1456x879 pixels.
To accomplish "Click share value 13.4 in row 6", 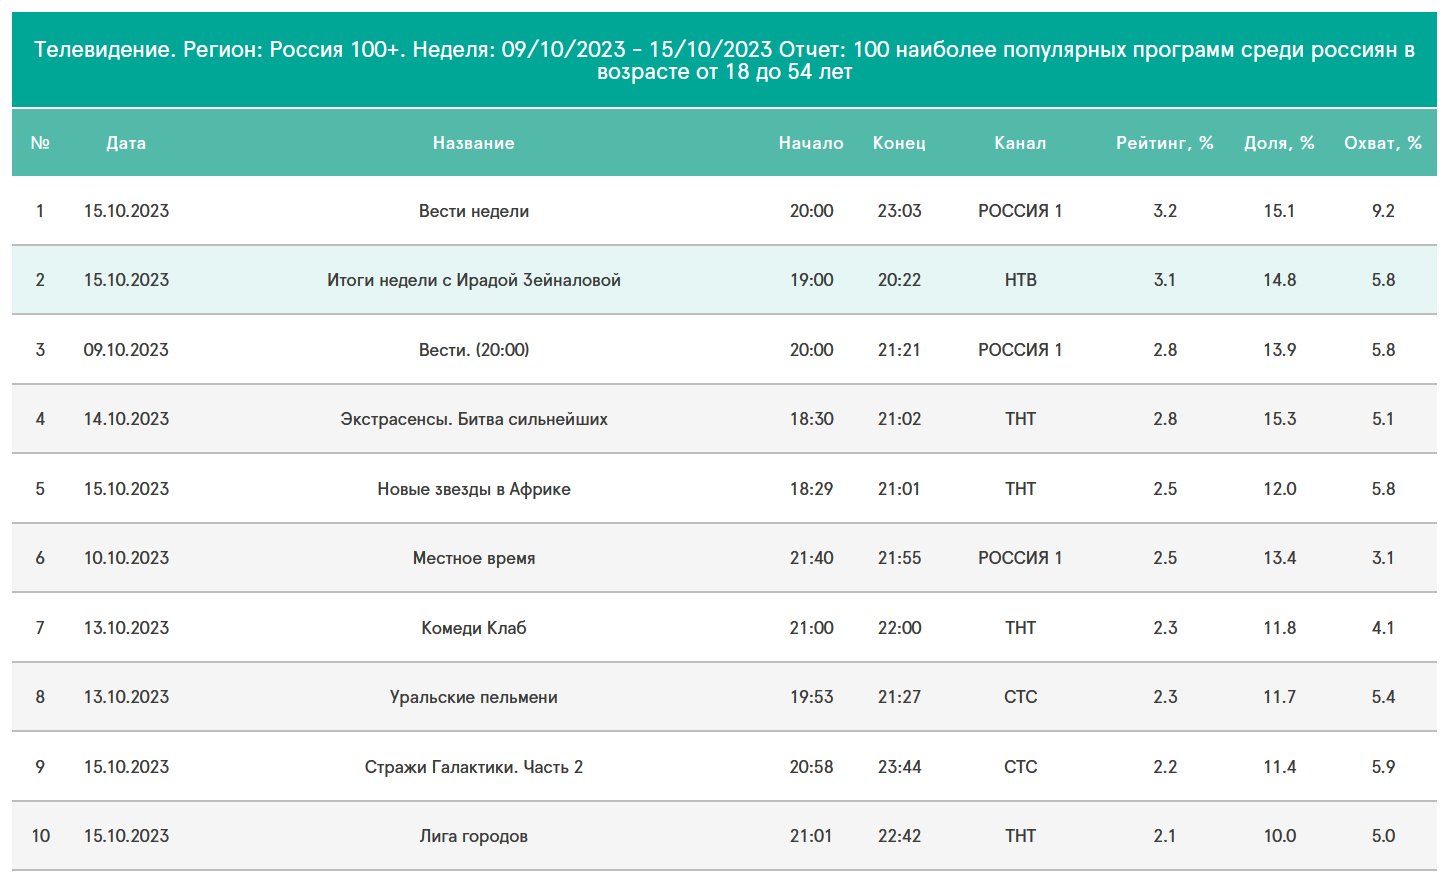I will pyautogui.click(x=1279, y=558).
